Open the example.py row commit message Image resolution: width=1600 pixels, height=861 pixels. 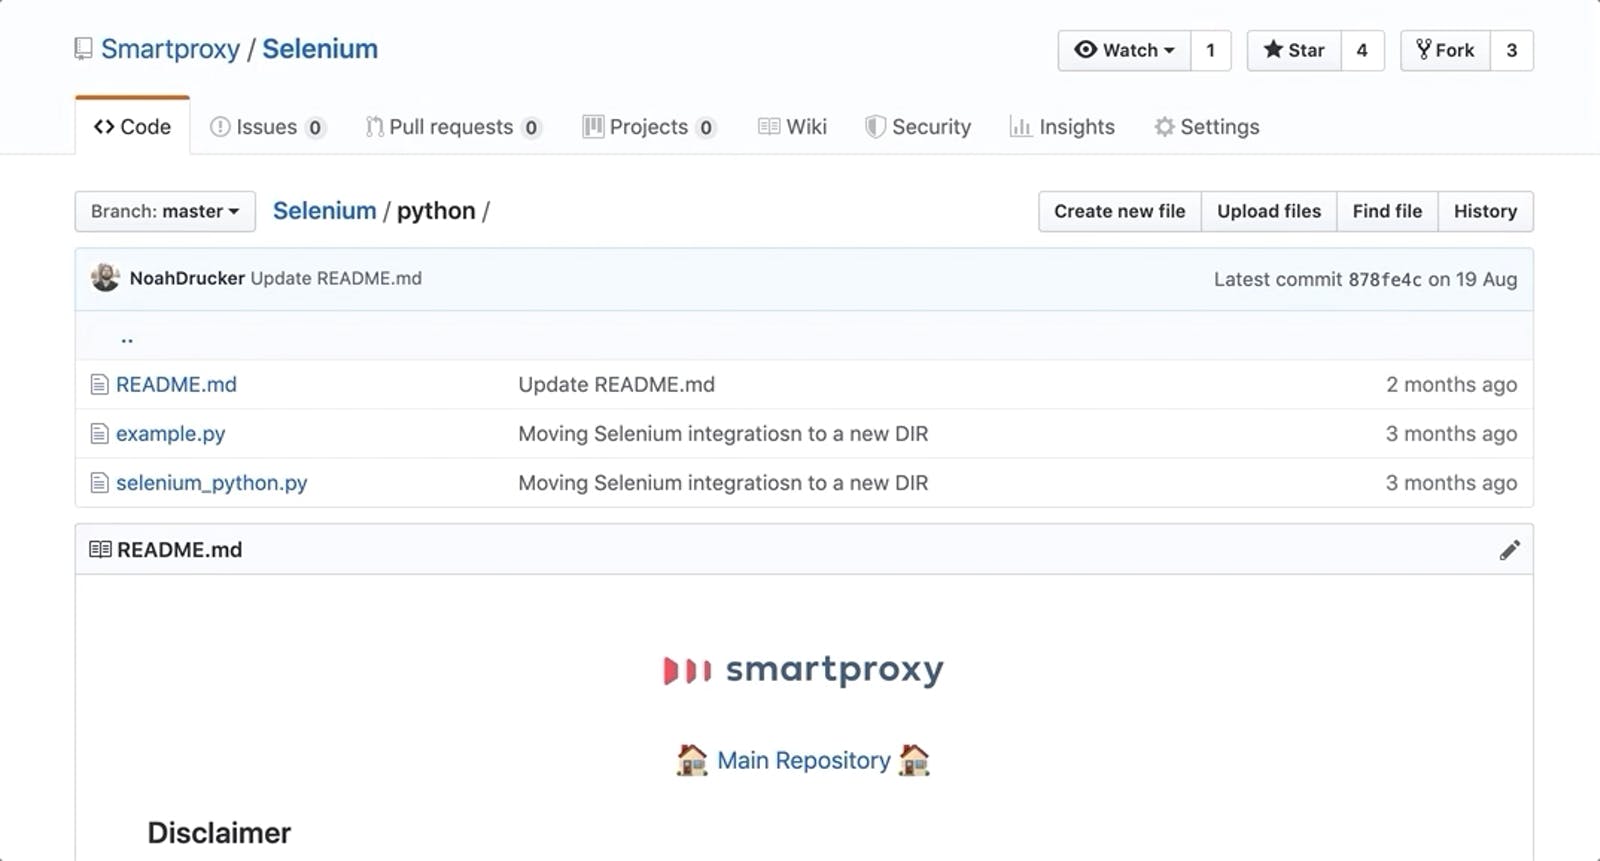click(723, 434)
